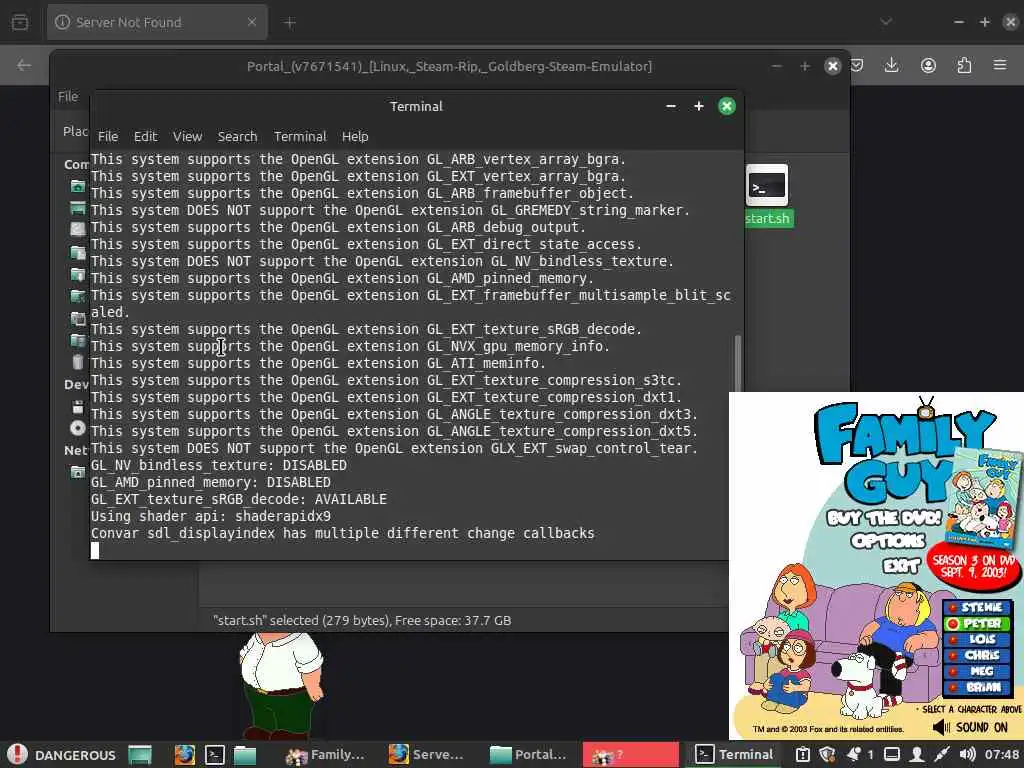Click the home folder icon in file manager sidebar
The height and width of the screenshot is (768, 1024).
pos(78,186)
